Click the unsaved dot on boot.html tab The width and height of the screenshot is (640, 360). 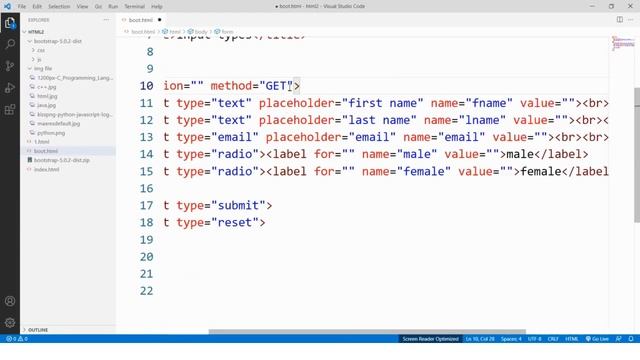pyautogui.click(x=159, y=20)
